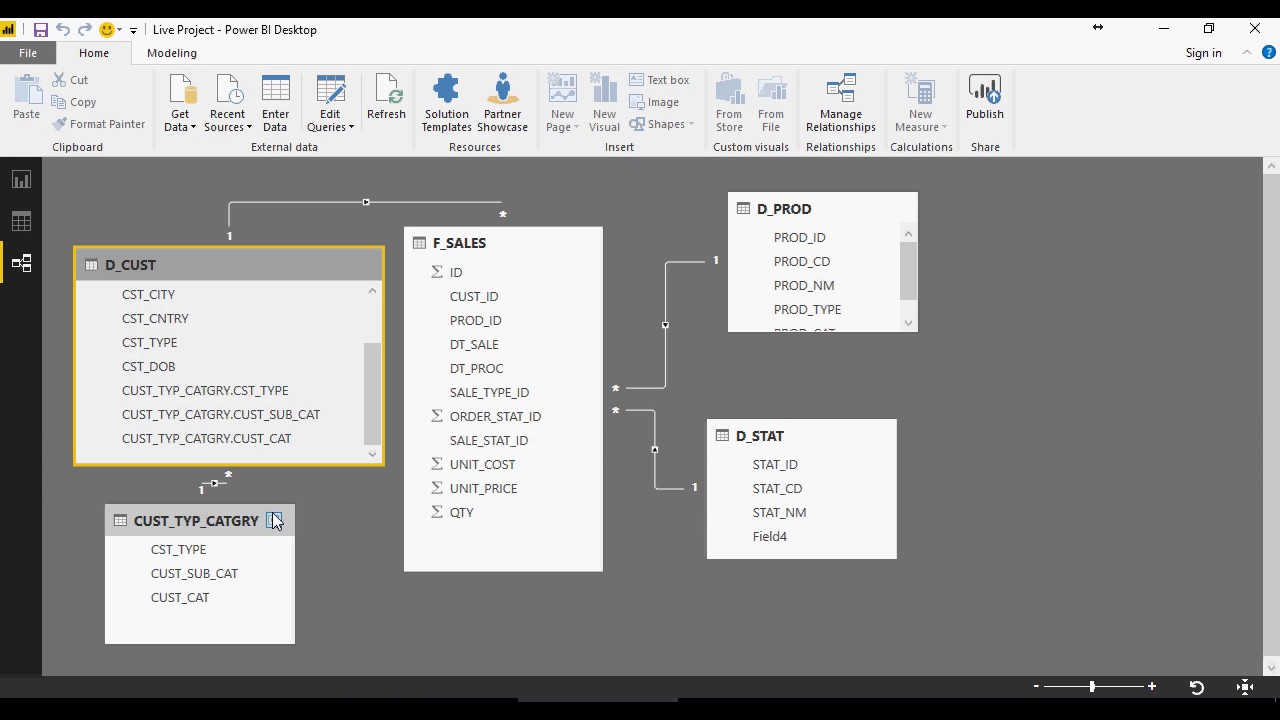
Task: Click the Redo arrow icon
Action: coord(85,30)
